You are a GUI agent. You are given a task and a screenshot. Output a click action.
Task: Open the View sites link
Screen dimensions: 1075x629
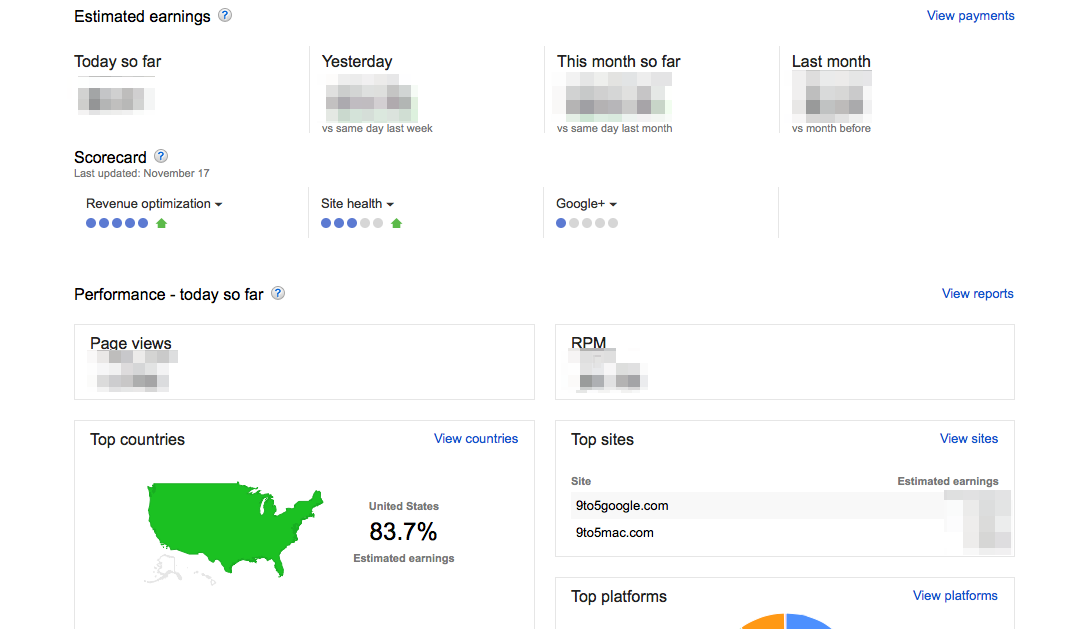coord(968,438)
